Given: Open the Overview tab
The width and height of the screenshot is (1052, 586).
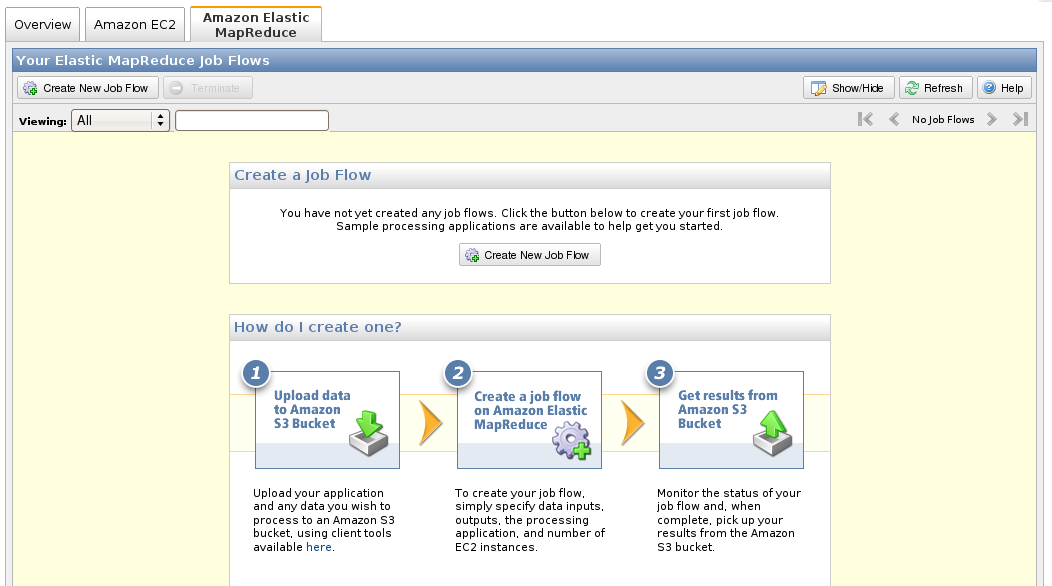Looking at the screenshot, I should tap(42, 25).
